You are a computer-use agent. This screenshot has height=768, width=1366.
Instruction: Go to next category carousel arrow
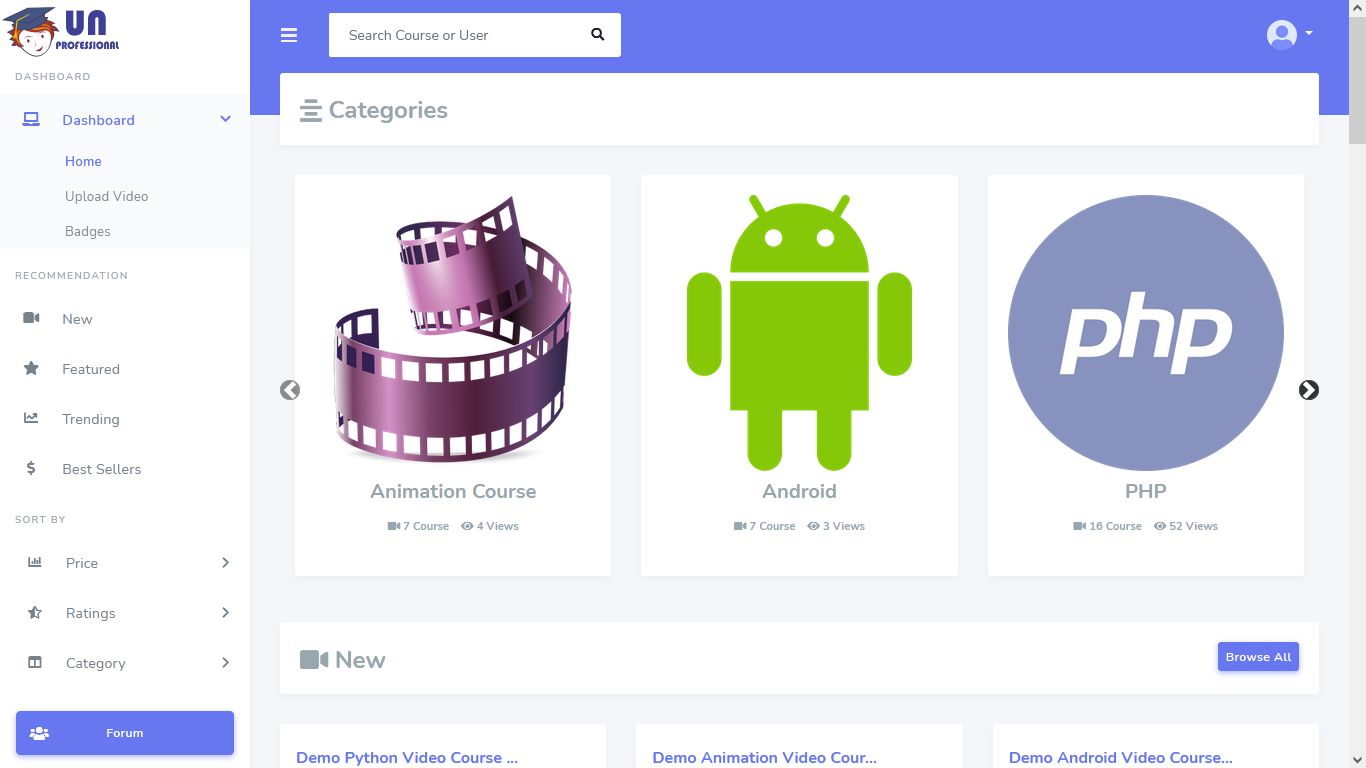click(1309, 390)
